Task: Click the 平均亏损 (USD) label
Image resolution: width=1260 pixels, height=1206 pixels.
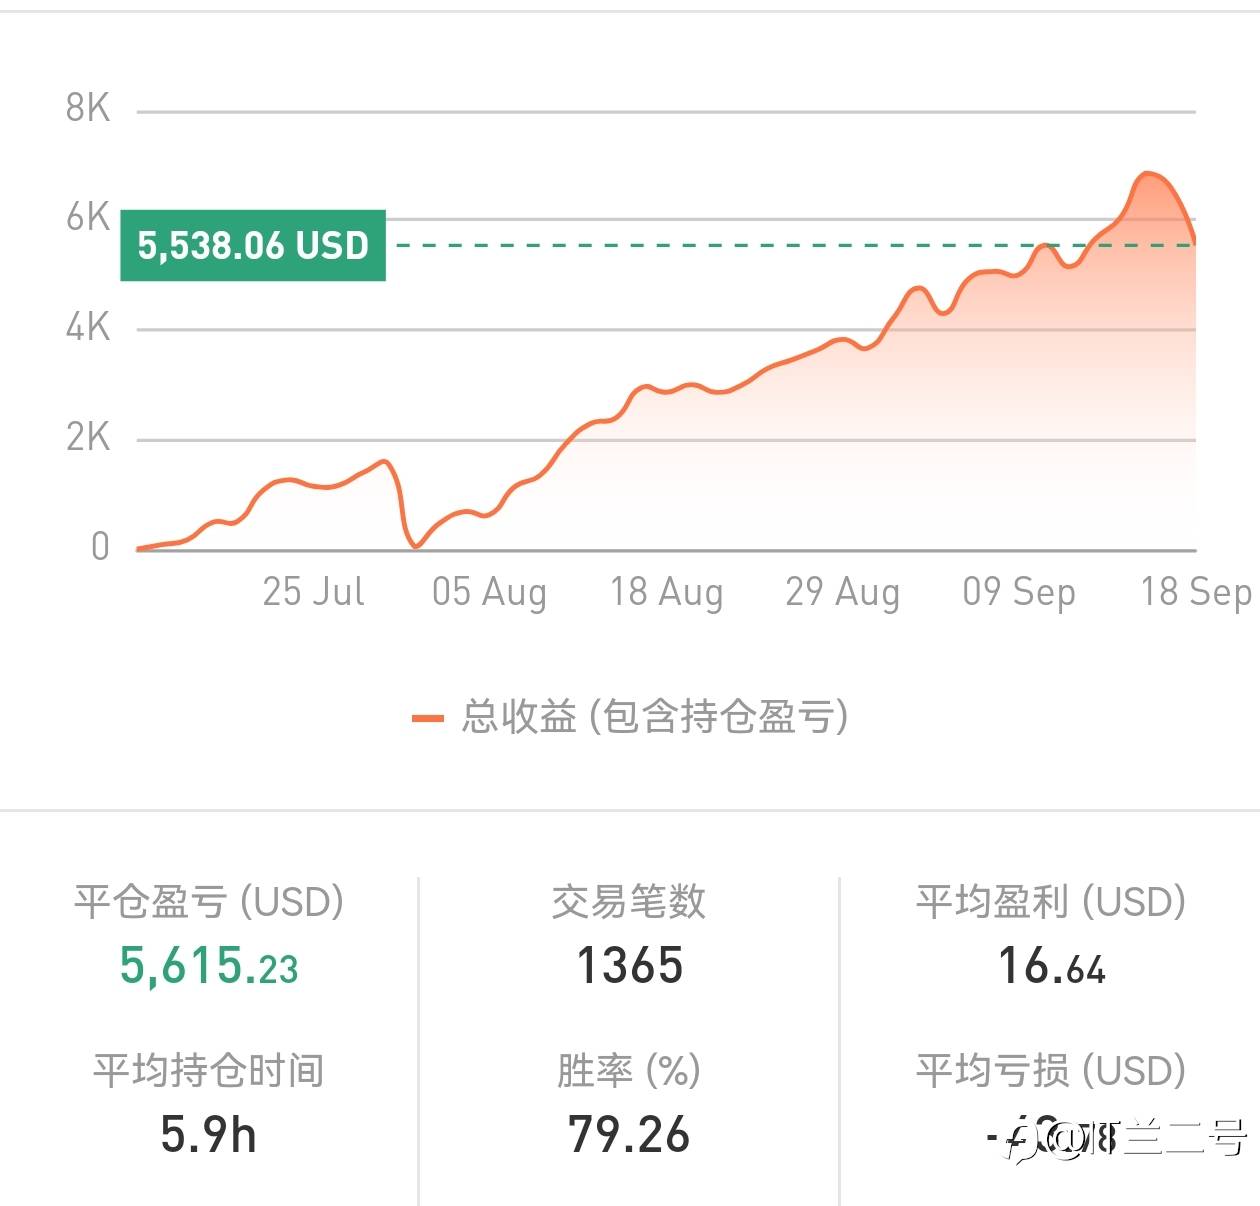Action: pyautogui.click(x=1051, y=1071)
